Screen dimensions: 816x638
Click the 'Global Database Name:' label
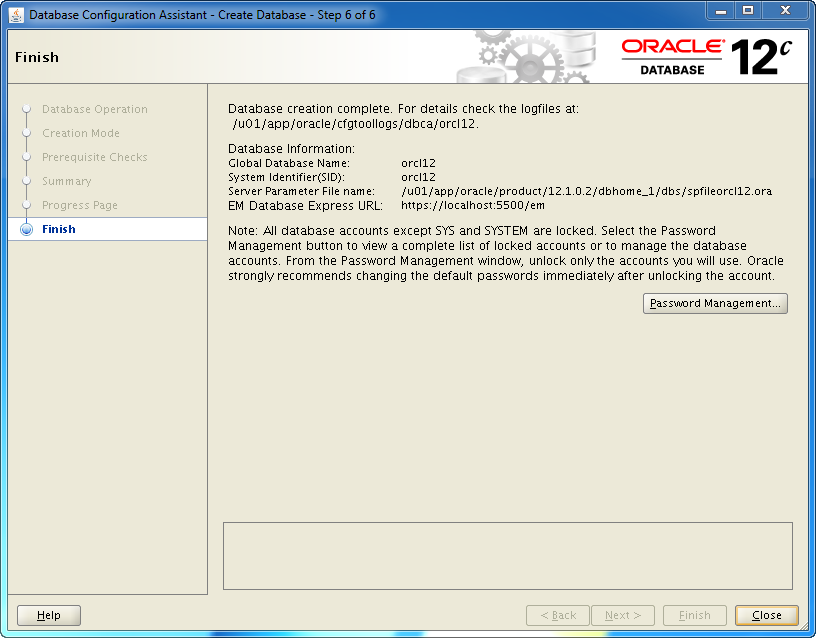(289, 163)
